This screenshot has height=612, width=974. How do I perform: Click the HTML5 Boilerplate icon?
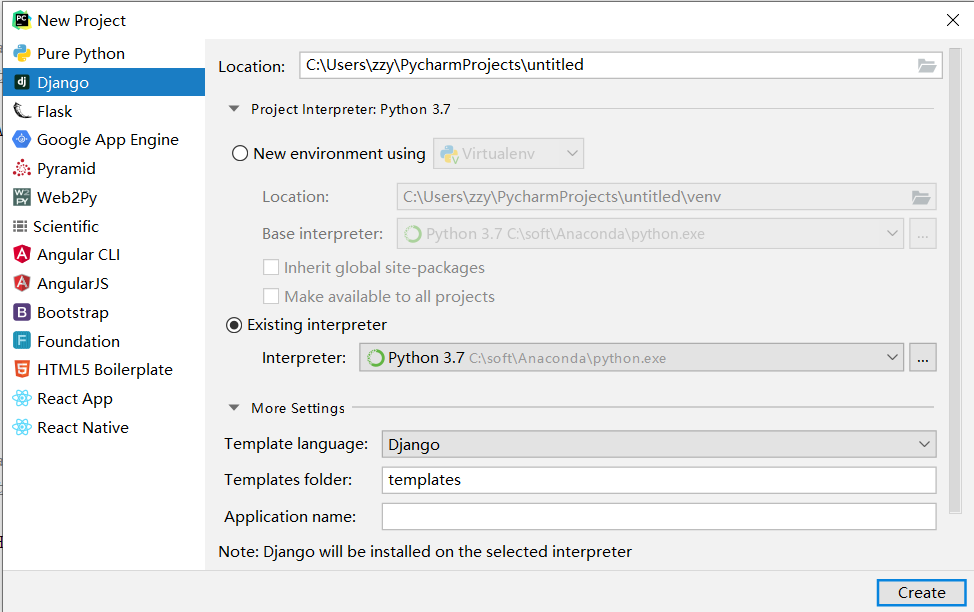[21, 370]
